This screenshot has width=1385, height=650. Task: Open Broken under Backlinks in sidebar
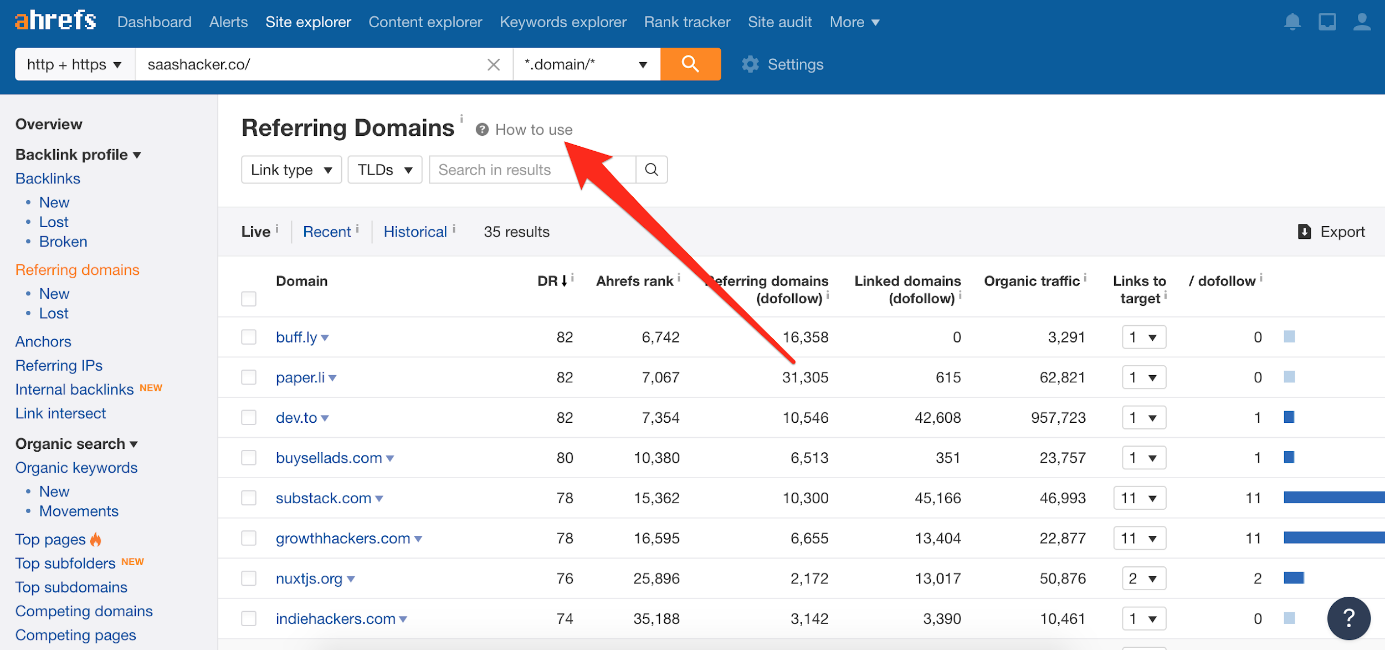(63, 242)
